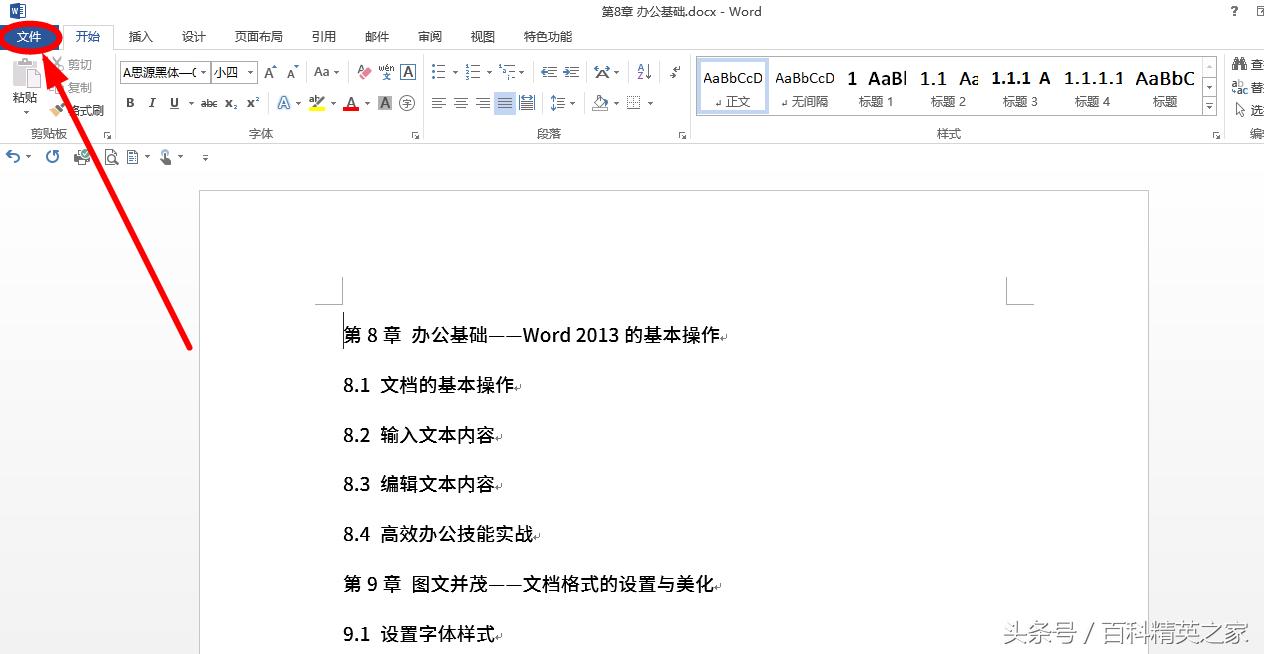Select the sort (排序) icon
Image resolution: width=1264 pixels, height=654 pixels.
pos(646,72)
